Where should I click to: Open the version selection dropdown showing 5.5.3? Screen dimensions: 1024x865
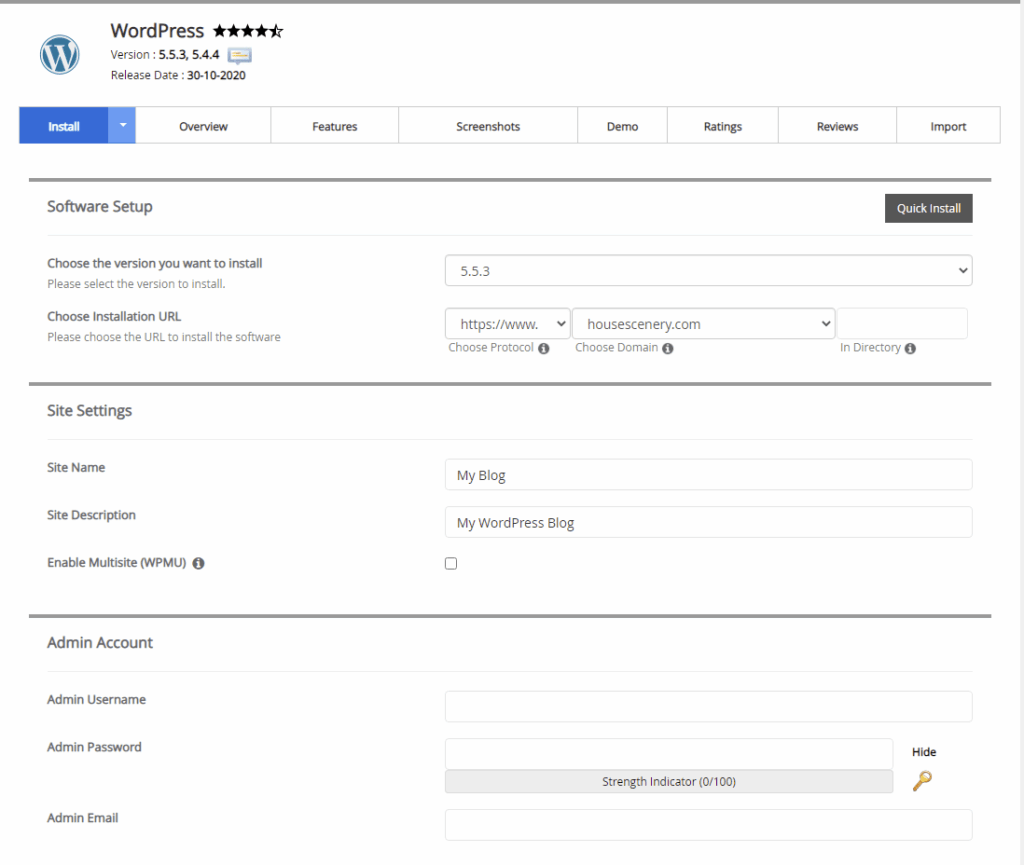click(708, 270)
